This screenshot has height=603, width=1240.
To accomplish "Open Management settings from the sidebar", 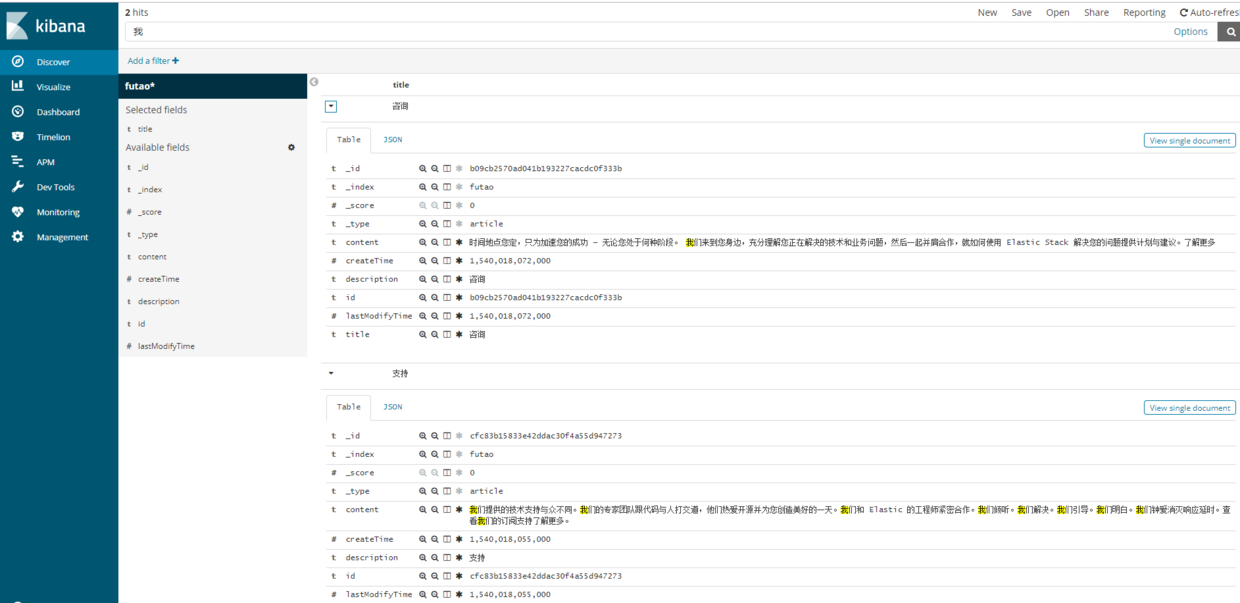I will [x=58, y=237].
